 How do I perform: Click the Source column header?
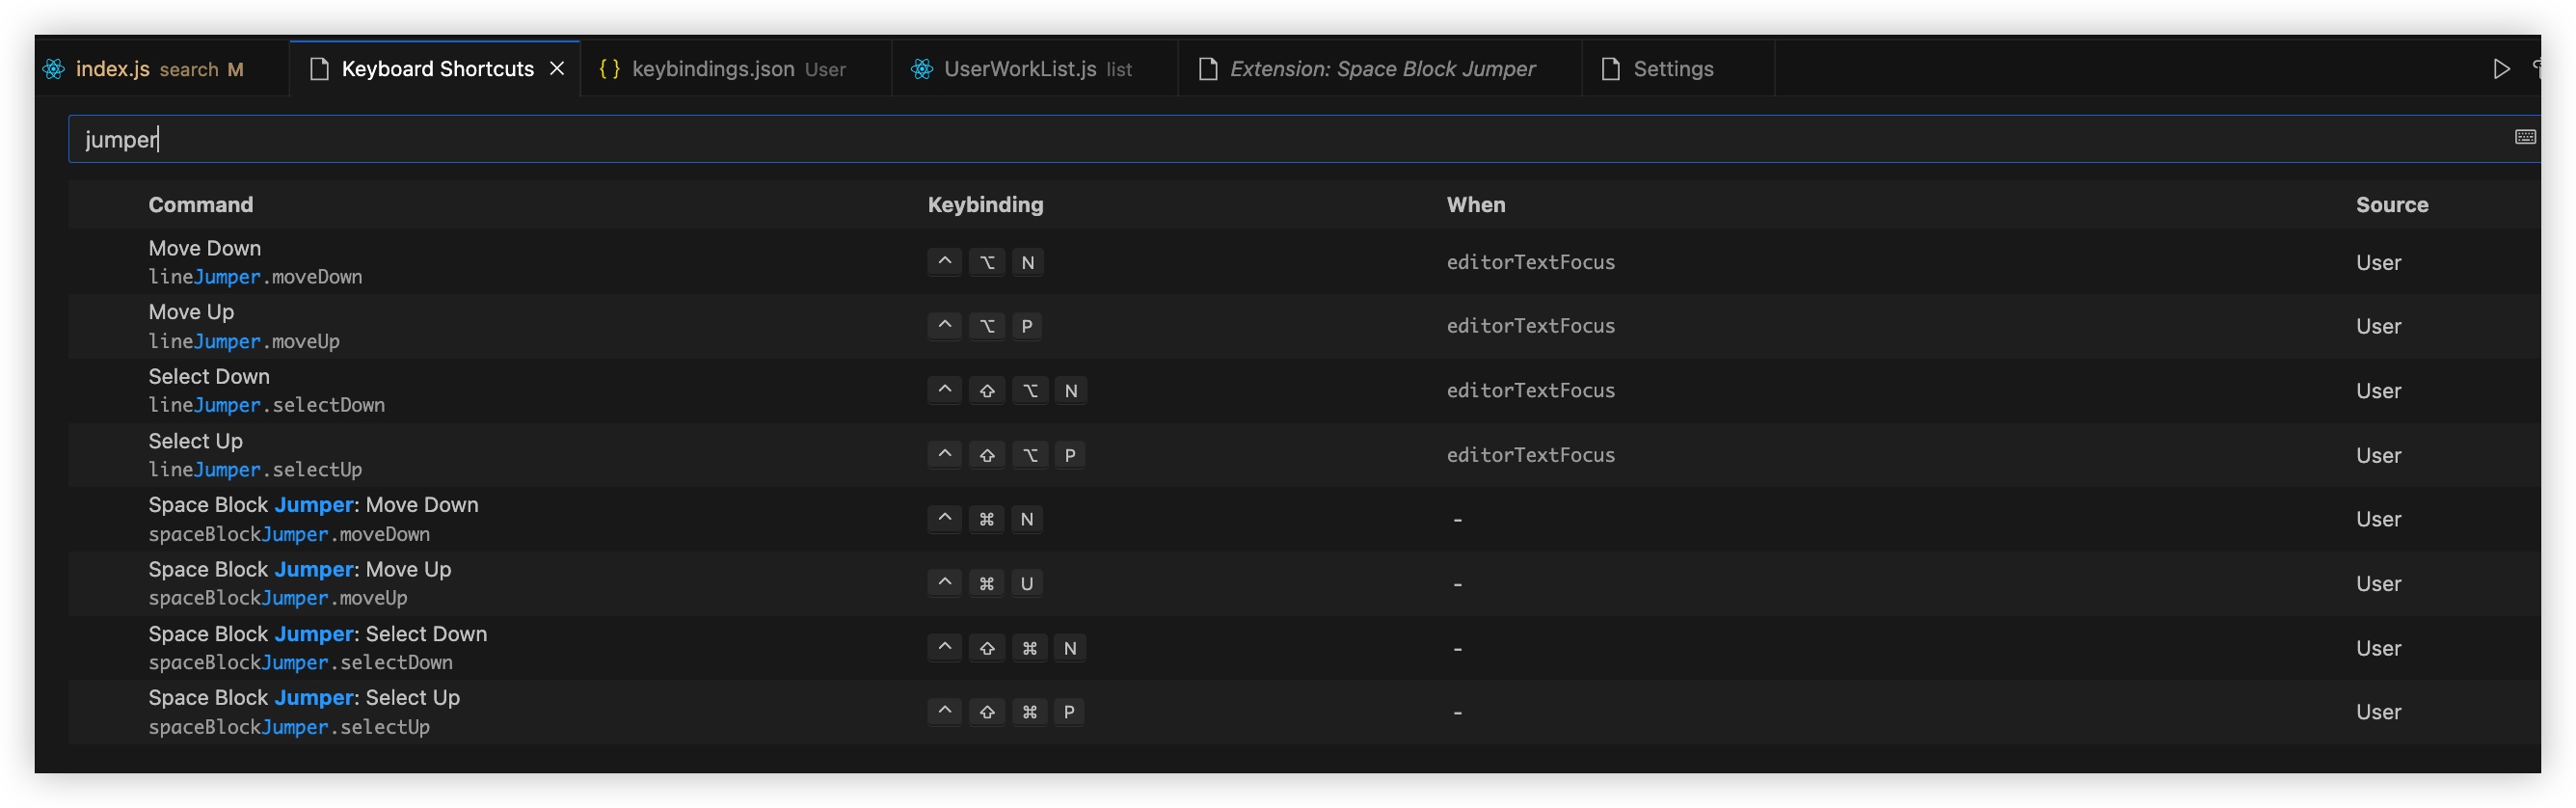[2390, 205]
